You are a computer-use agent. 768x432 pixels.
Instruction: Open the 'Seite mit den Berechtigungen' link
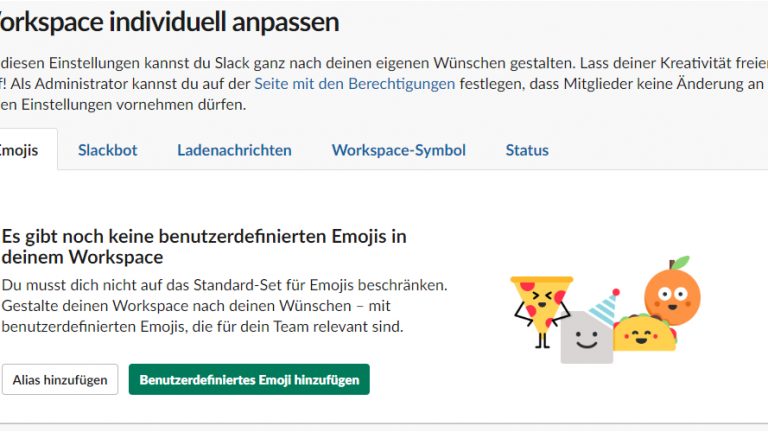click(x=354, y=84)
